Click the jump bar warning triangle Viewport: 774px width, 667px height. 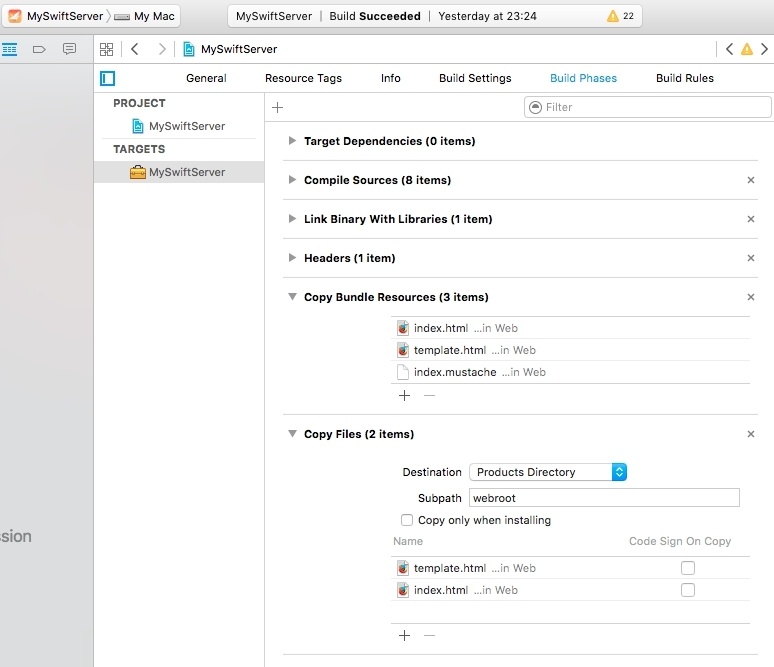(x=747, y=49)
